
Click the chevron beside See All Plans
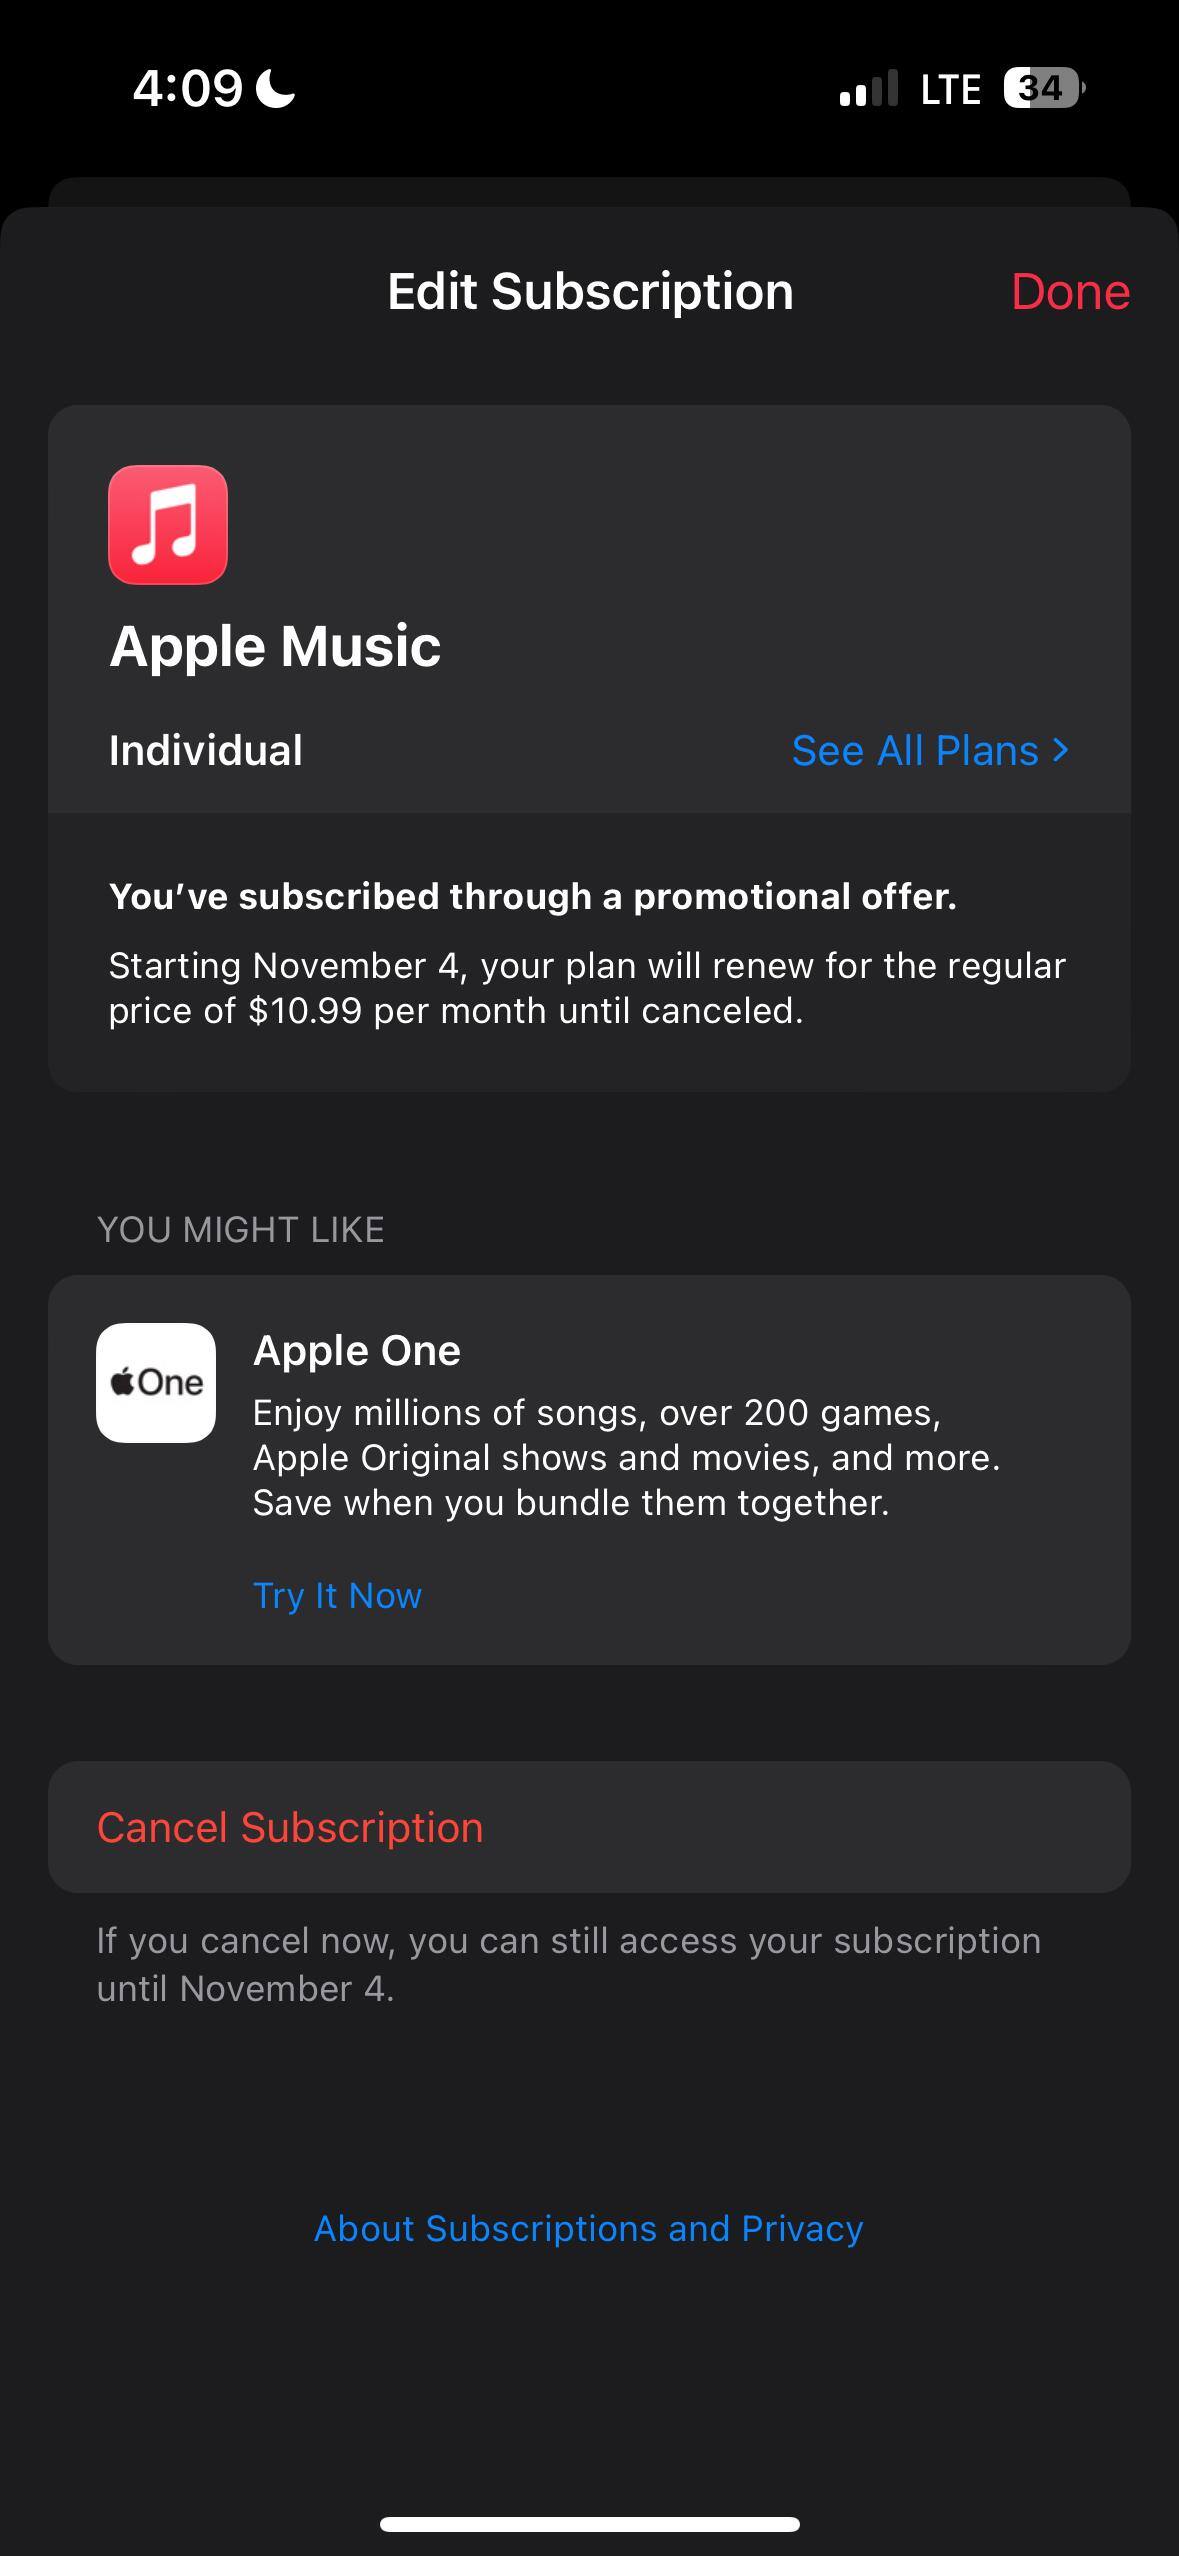[x=1061, y=749]
